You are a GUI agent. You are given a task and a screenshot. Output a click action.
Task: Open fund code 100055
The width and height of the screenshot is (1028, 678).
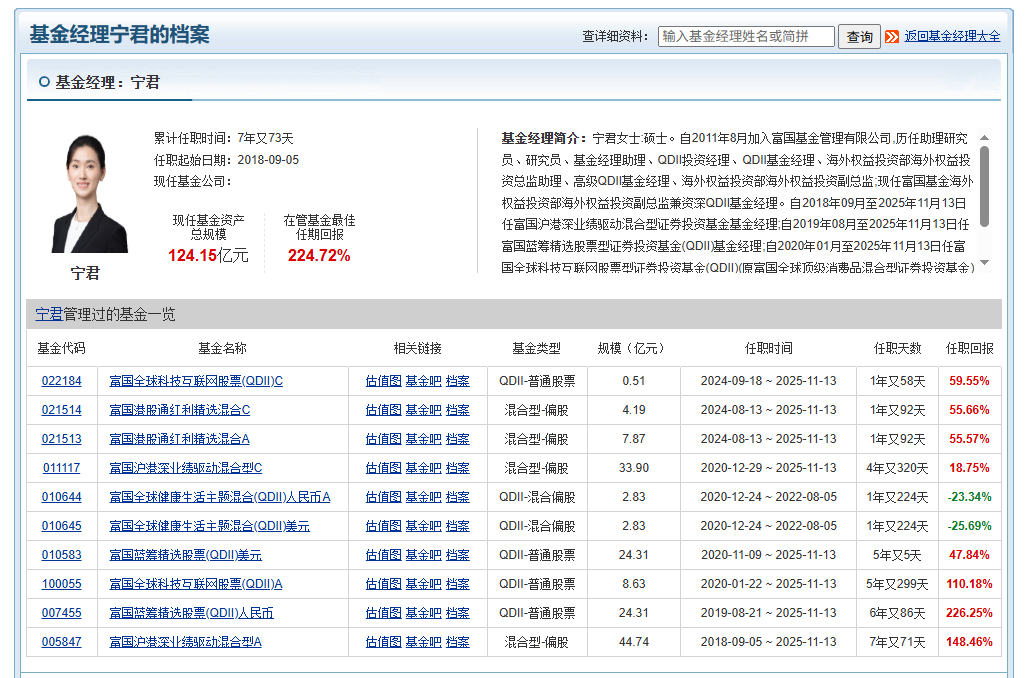click(62, 584)
